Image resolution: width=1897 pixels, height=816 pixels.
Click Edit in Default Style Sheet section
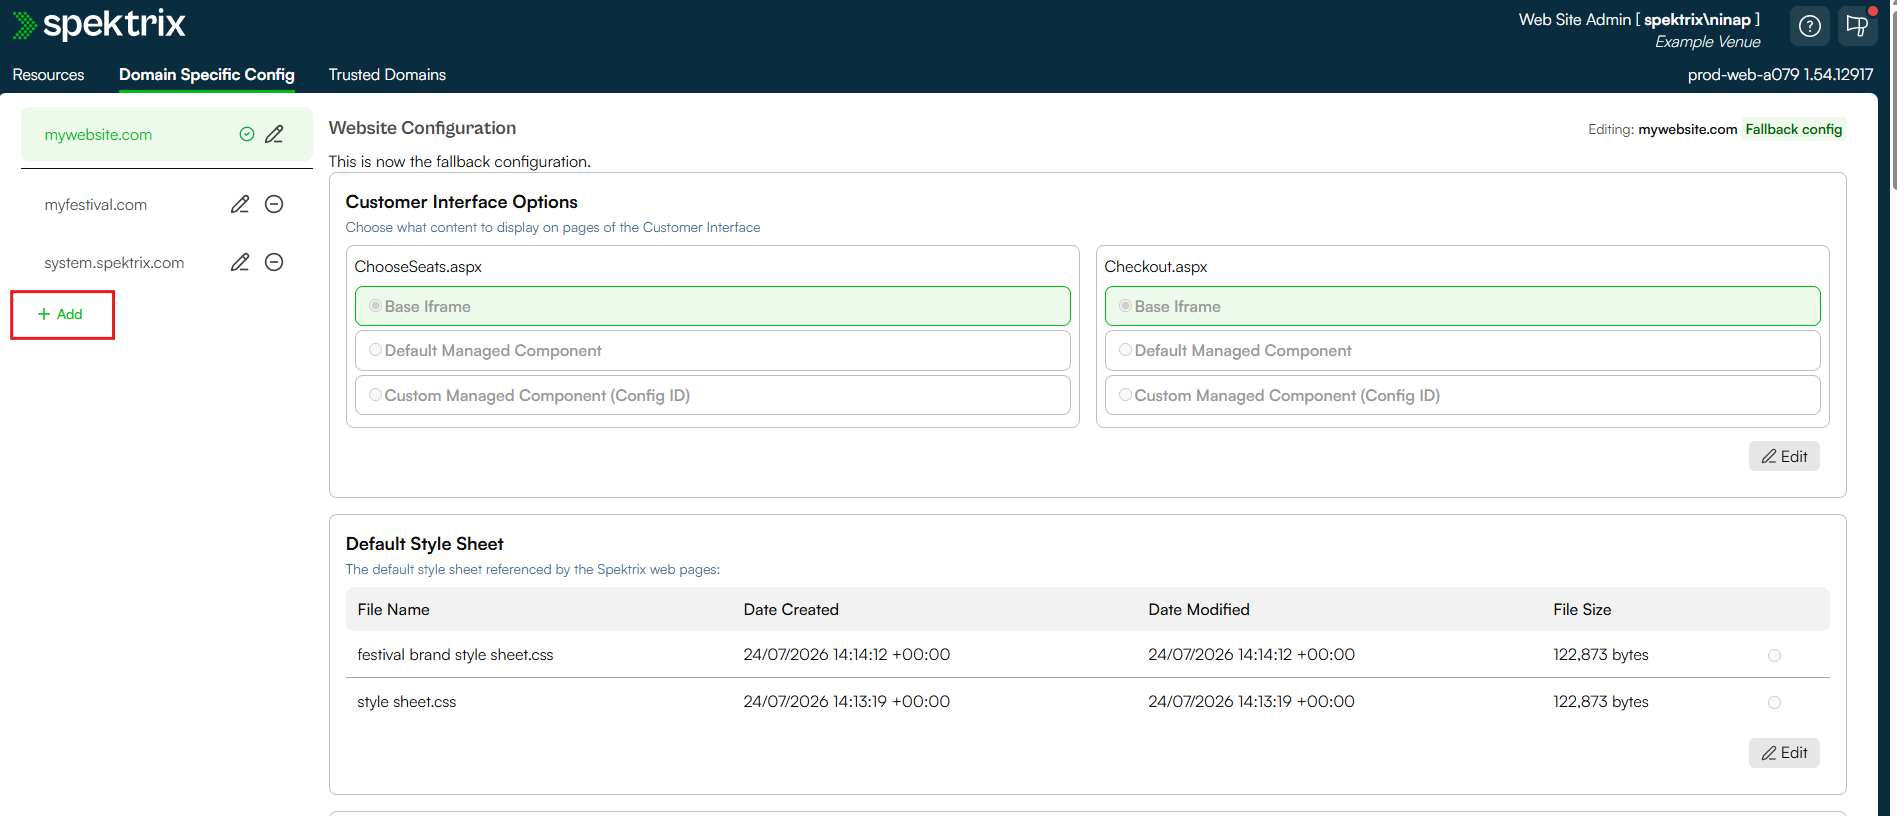(x=1784, y=752)
